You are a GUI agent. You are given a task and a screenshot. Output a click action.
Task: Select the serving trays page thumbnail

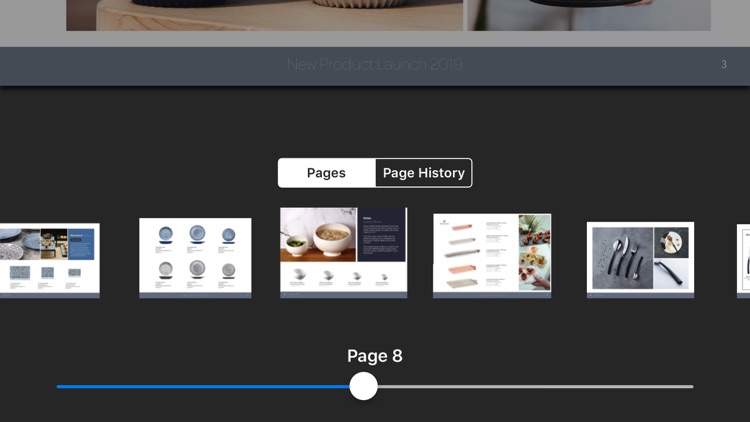click(x=492, y=256)
